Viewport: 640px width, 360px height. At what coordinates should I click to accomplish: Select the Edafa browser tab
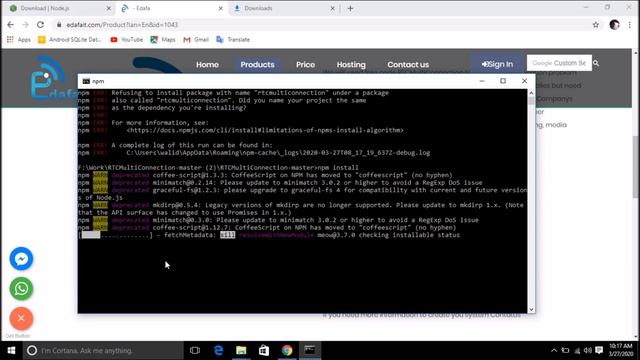tap(171, 8)
